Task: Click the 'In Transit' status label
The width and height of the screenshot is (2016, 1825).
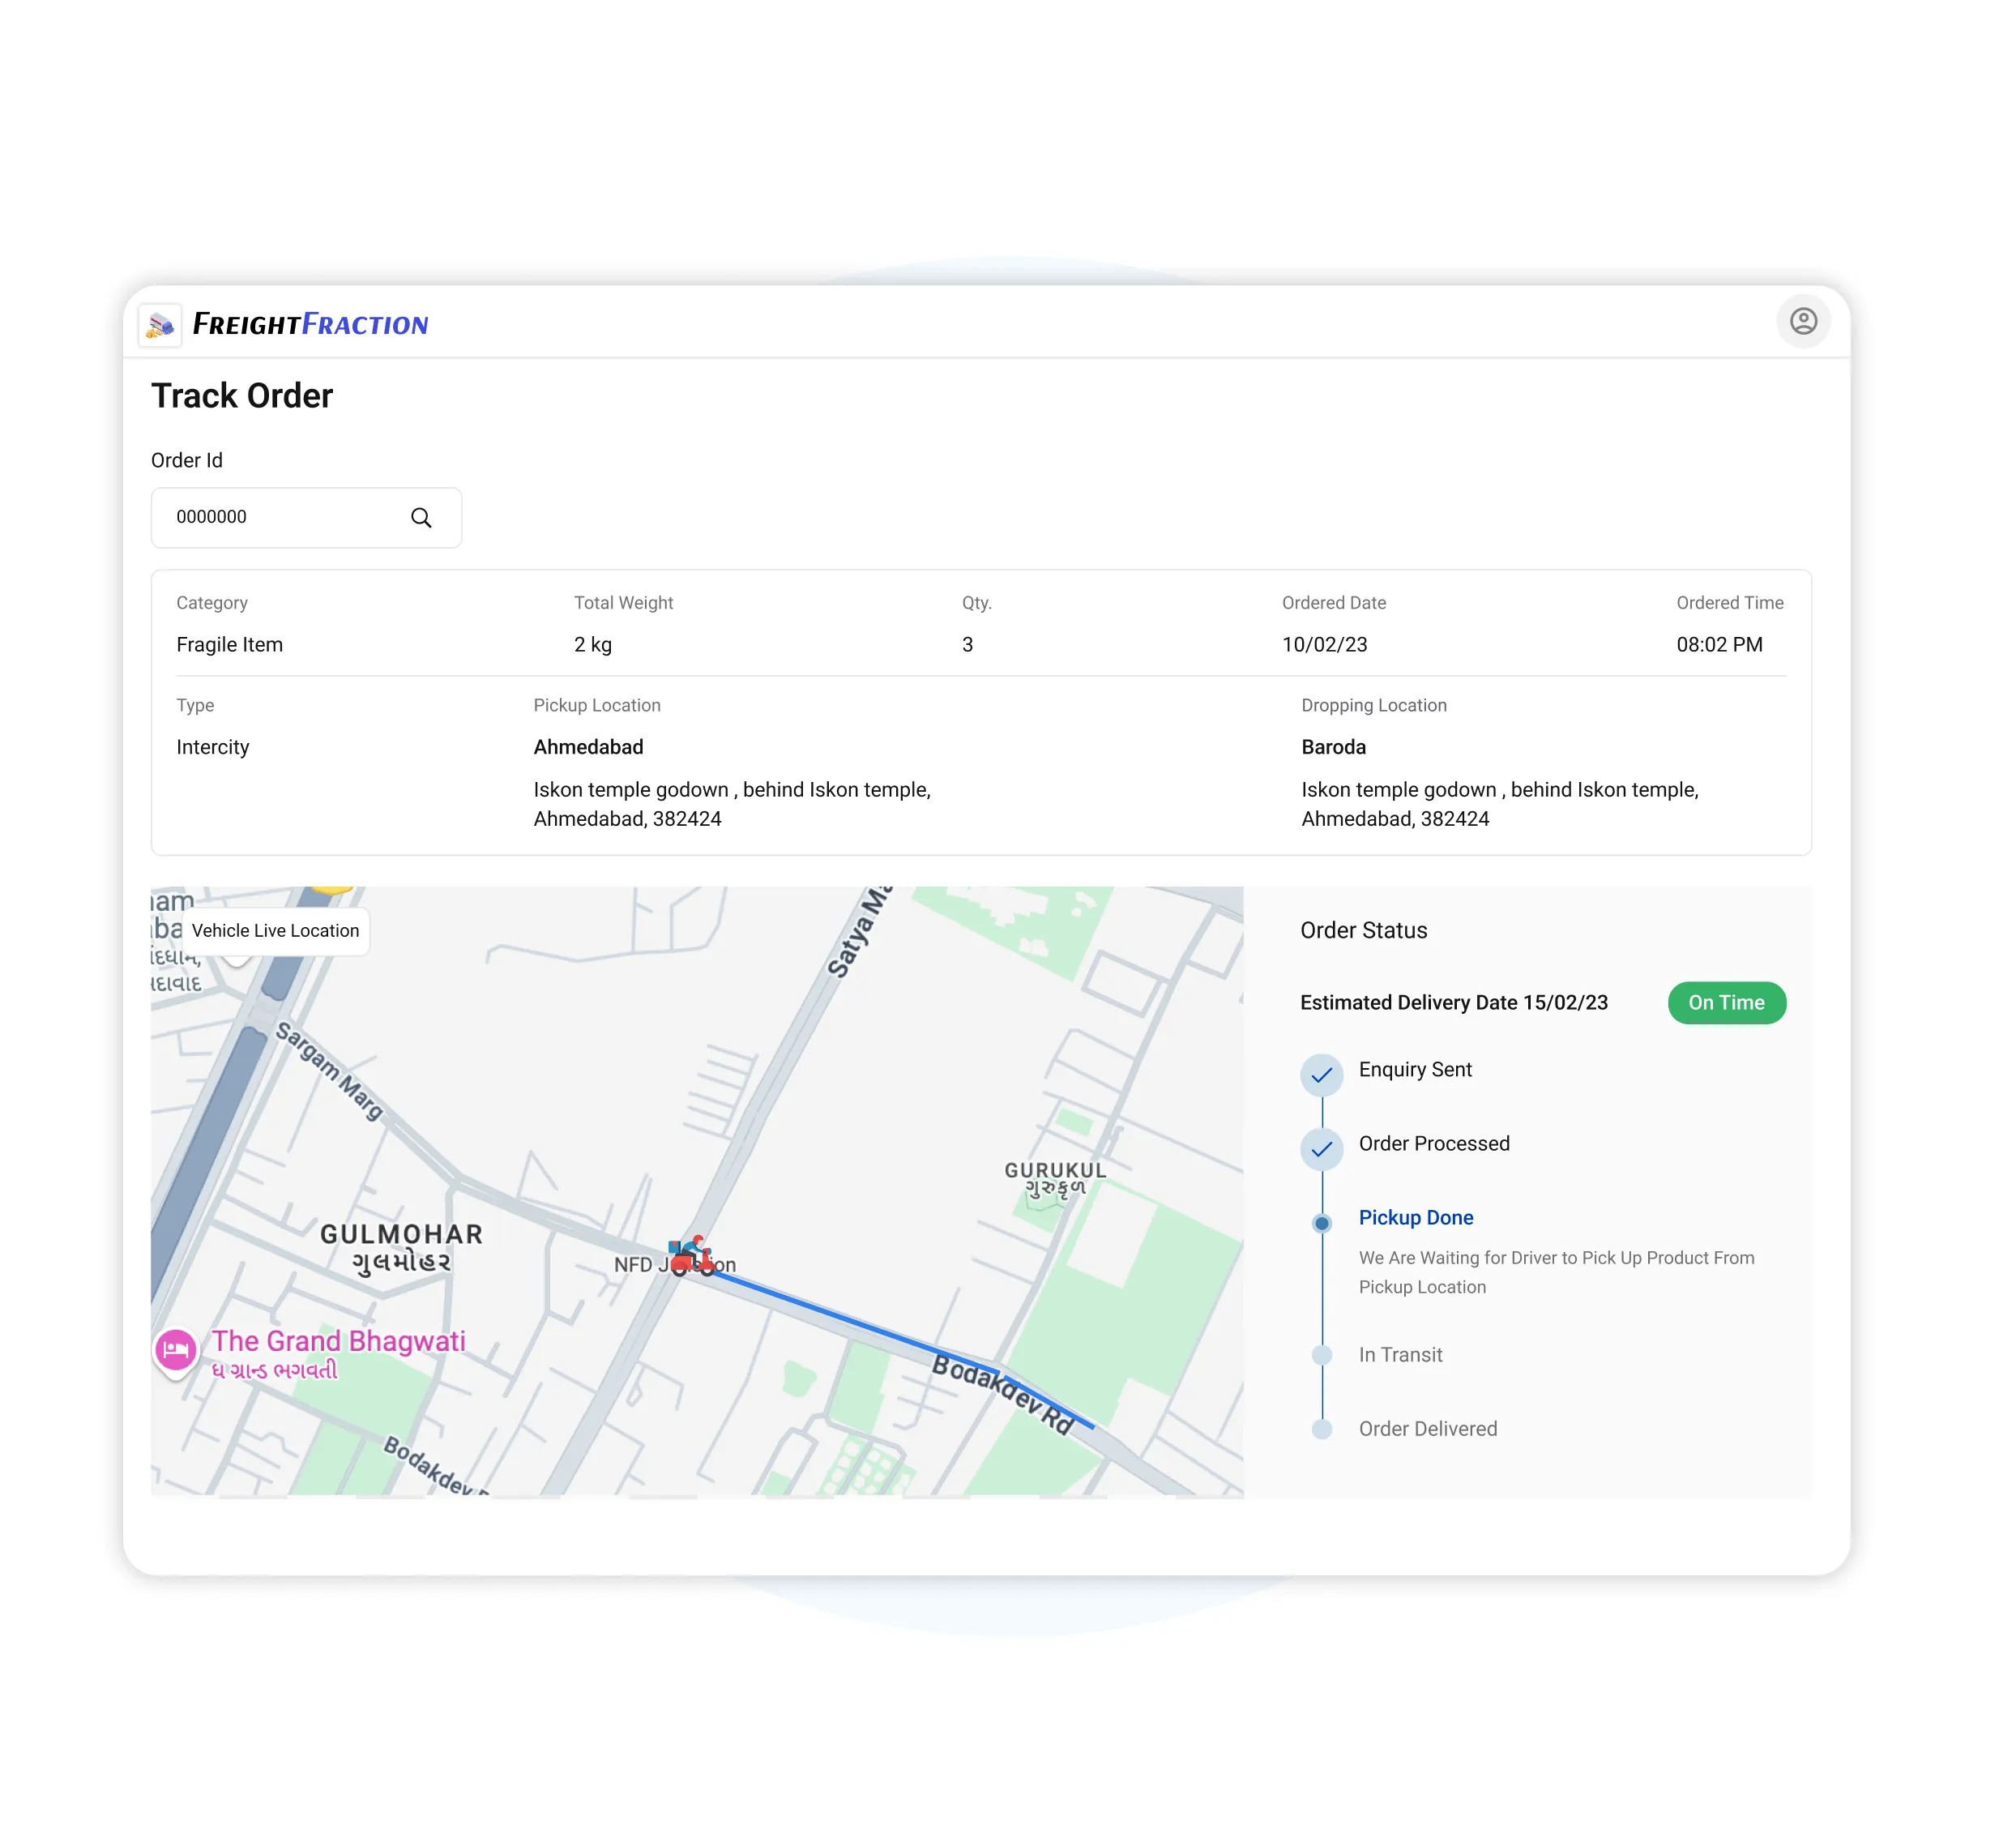Action: [x=1400, y=1355]
